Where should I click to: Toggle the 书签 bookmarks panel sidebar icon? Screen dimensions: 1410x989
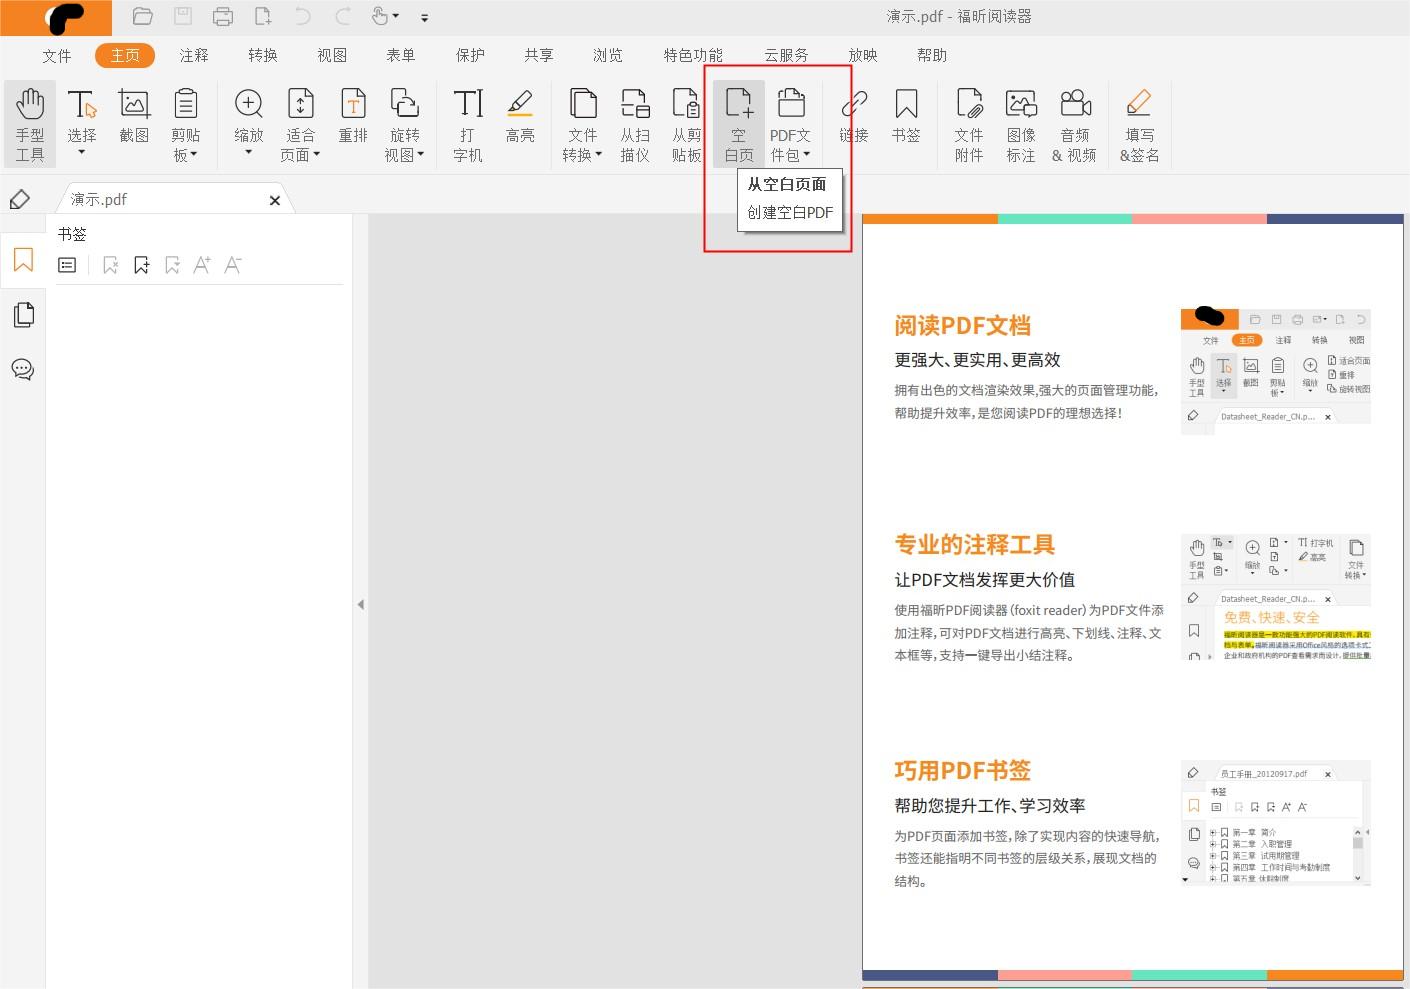[22, 260]
